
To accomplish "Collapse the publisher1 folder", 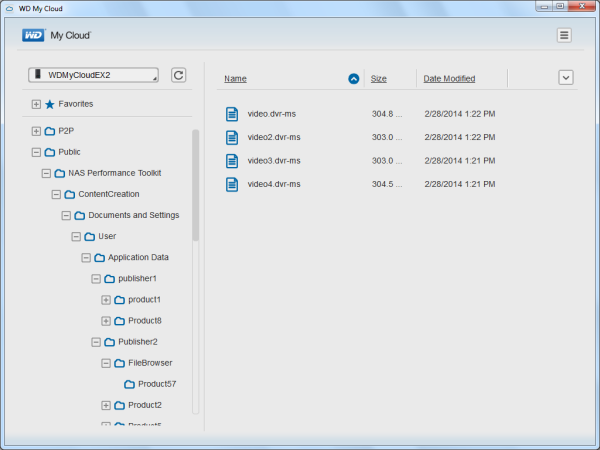I will [x=96, y=279].
